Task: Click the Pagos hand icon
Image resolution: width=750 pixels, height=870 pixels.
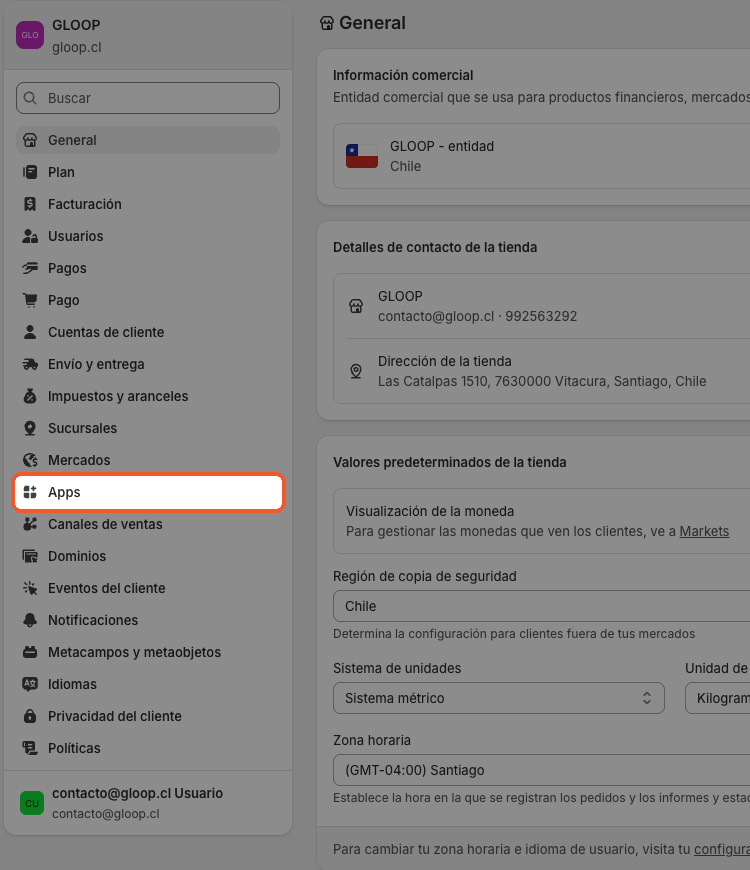Action: (x=30, y=268)
